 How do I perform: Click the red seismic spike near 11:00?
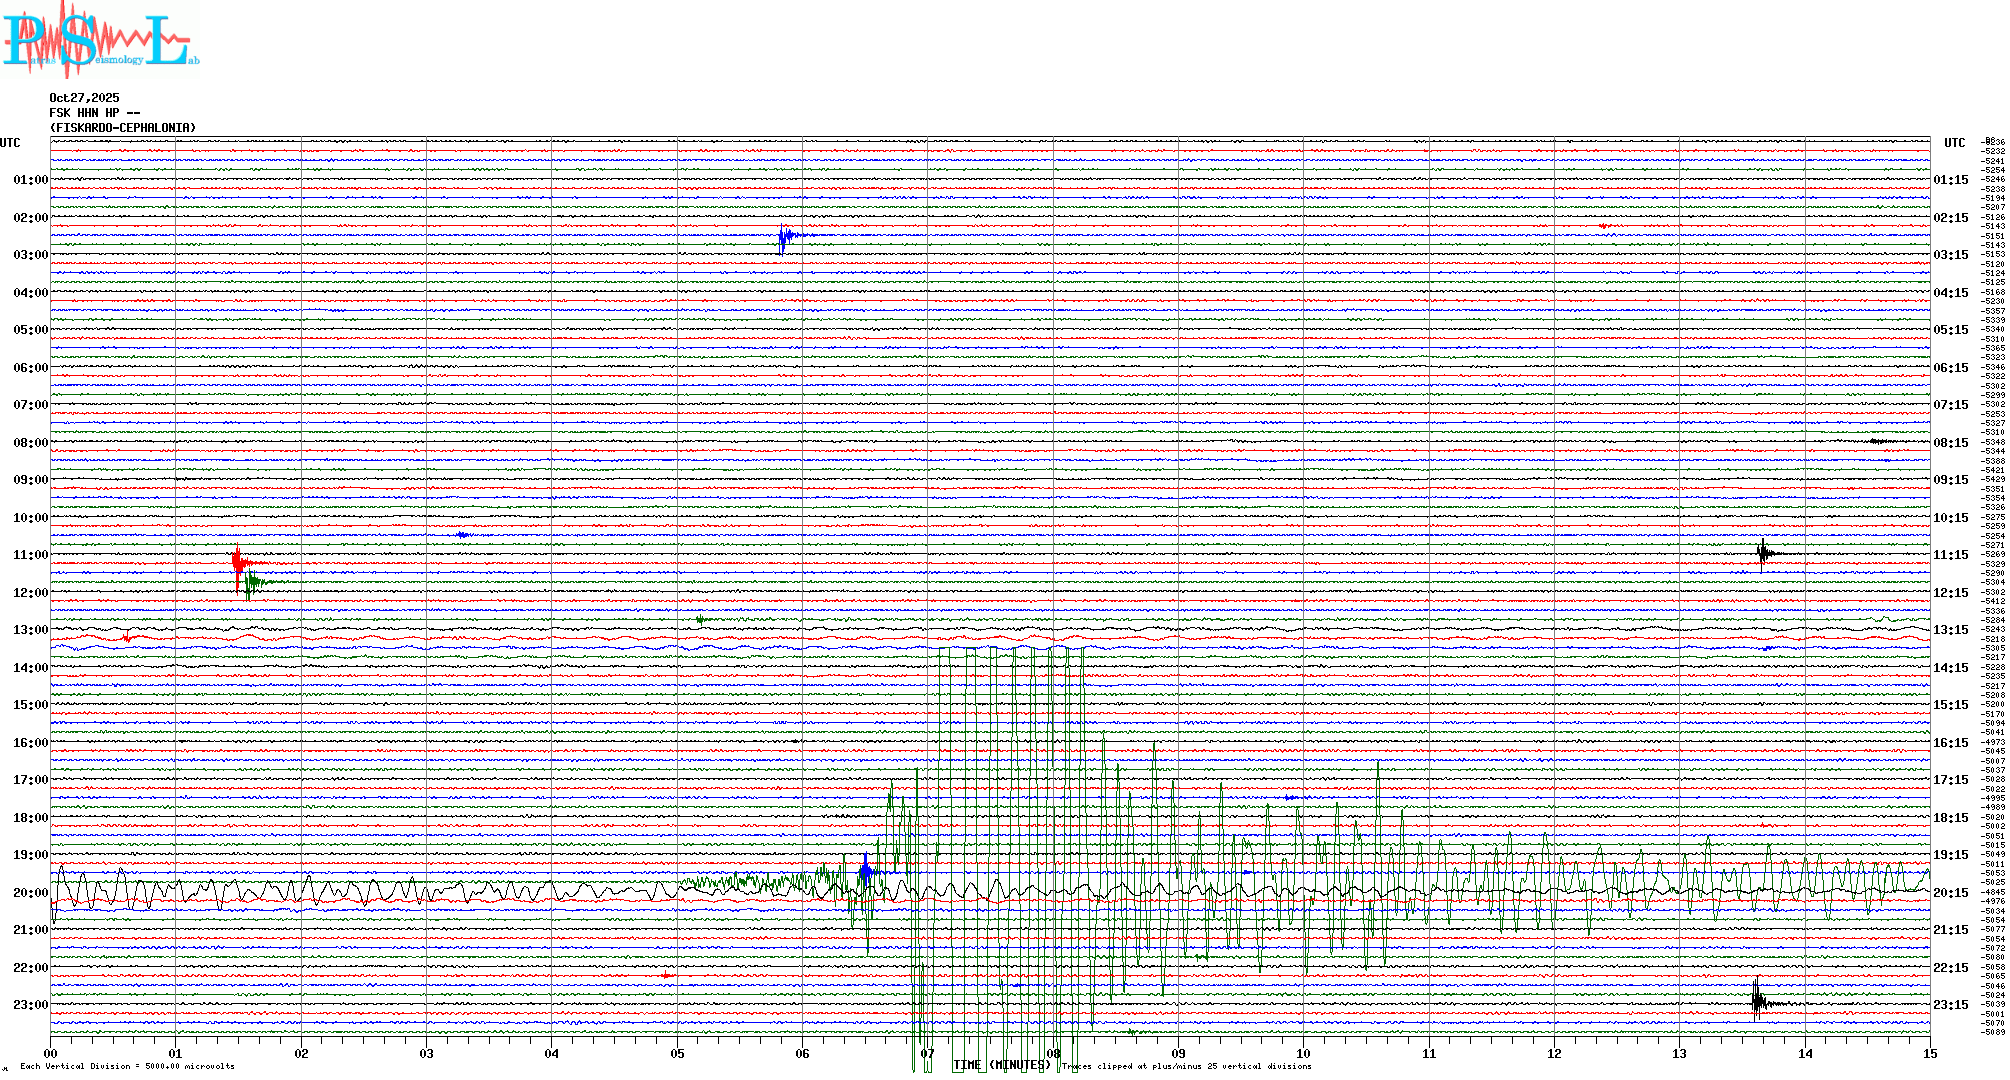[237, 563]
